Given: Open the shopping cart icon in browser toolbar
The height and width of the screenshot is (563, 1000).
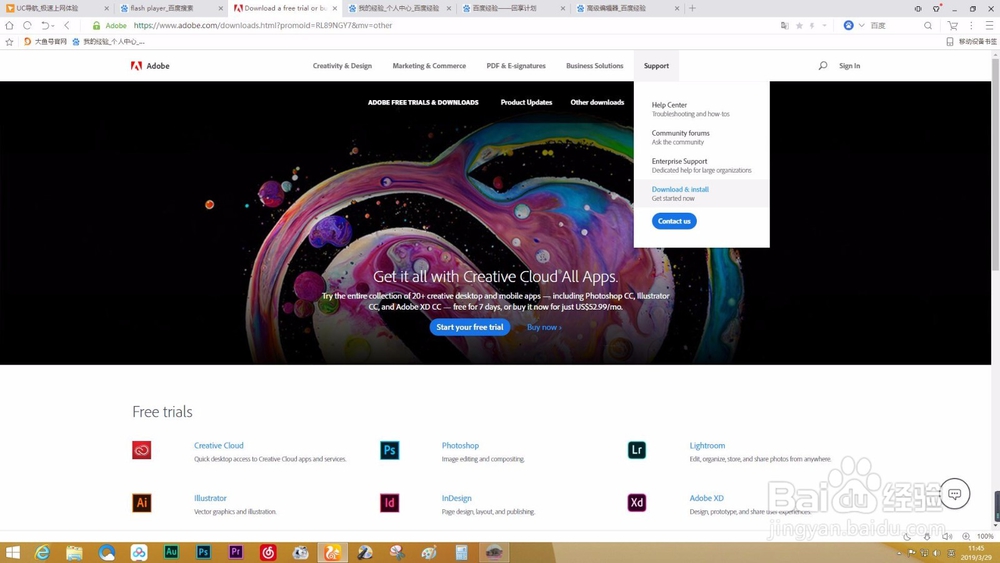Looking at the screenshot, I should [953, 26].
